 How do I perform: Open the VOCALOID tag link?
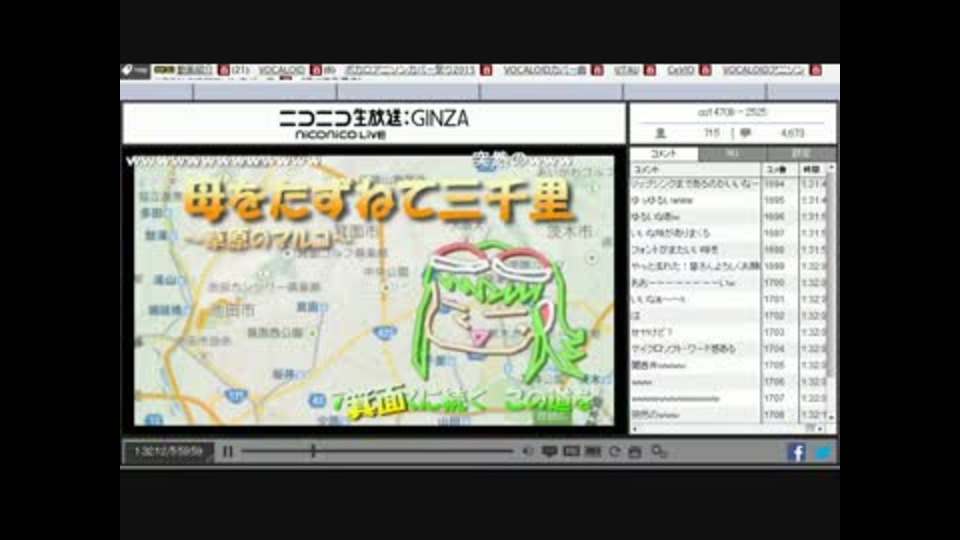pos(281,70)
